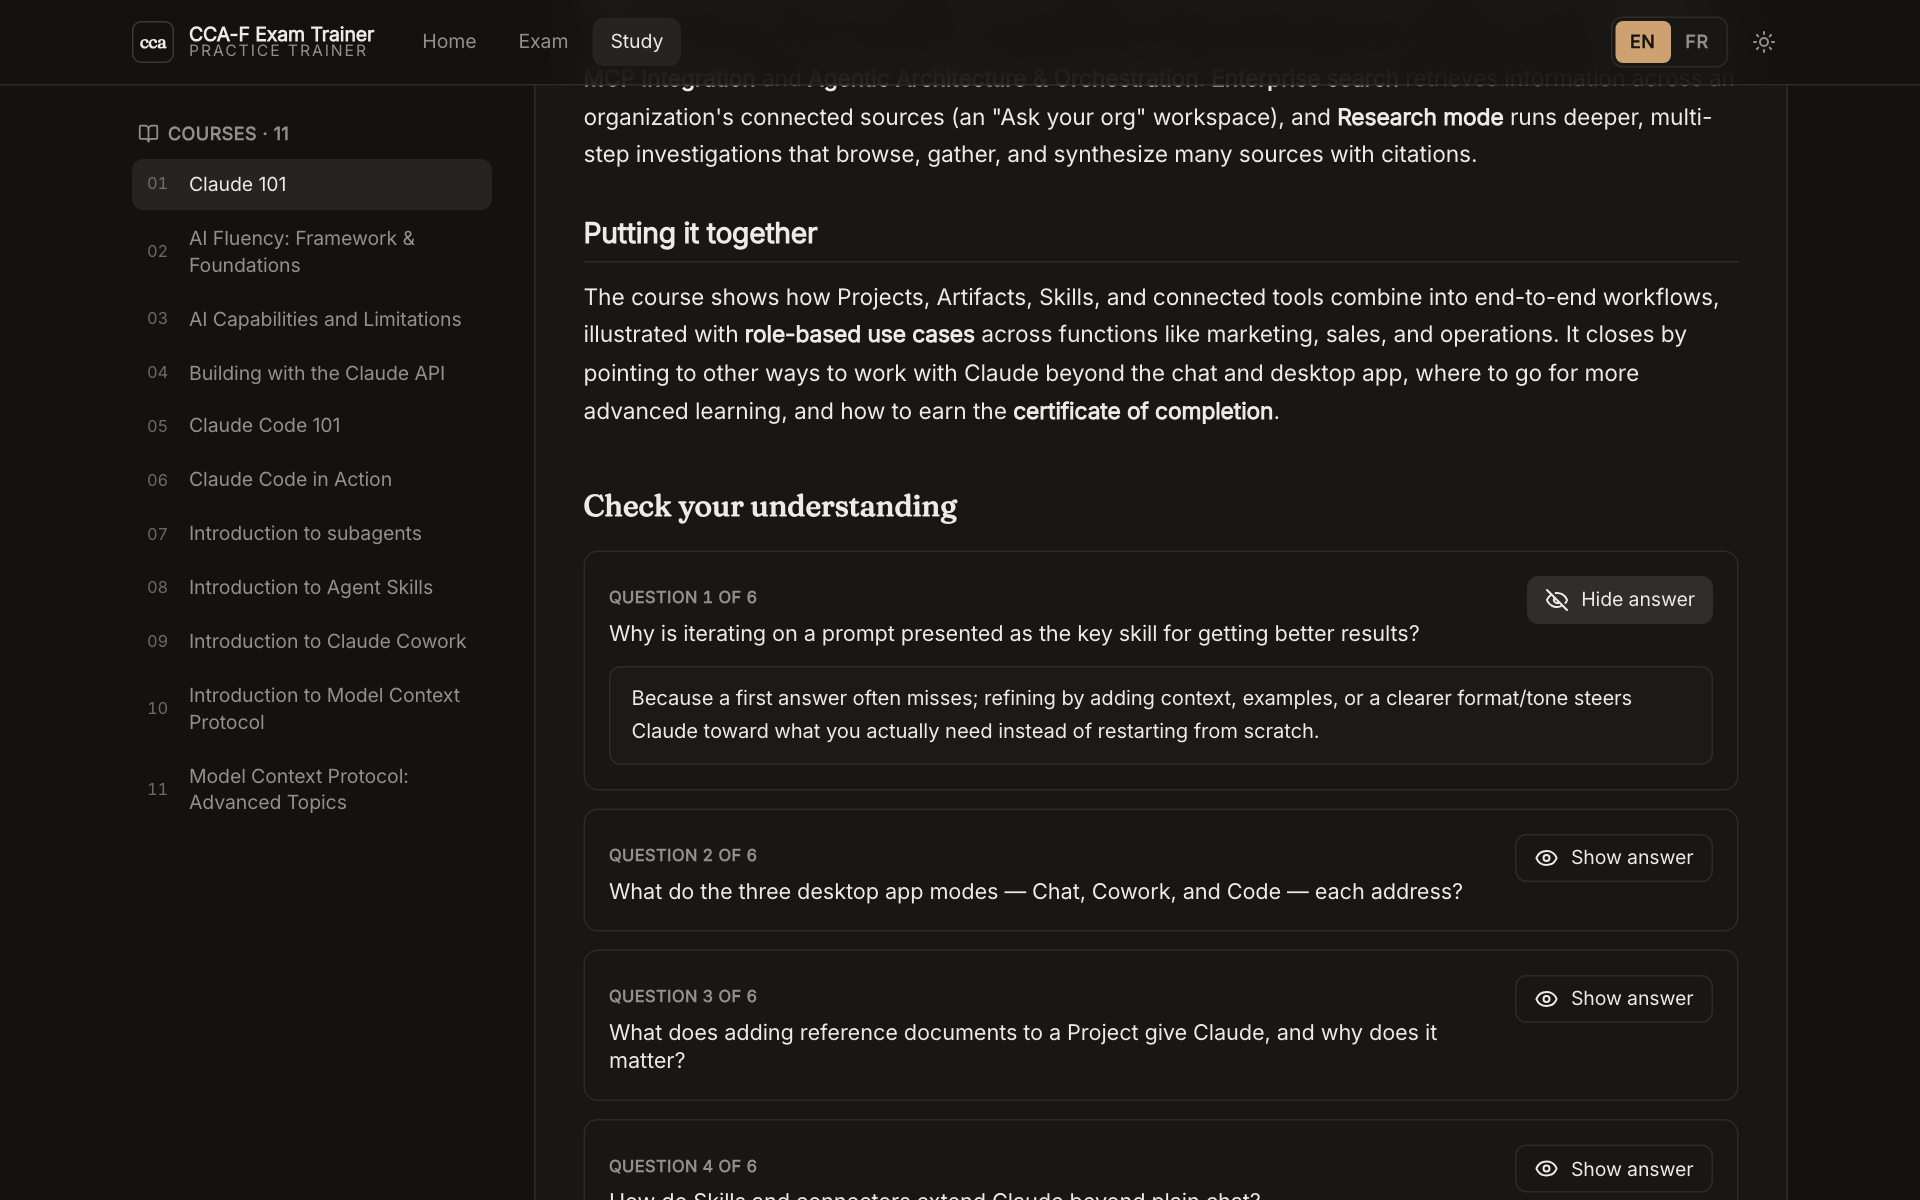The width and height of the screenshot is (1920, 1200).
Task: Click the question about Project reference documents
Action: [x=1023, y=1047]
